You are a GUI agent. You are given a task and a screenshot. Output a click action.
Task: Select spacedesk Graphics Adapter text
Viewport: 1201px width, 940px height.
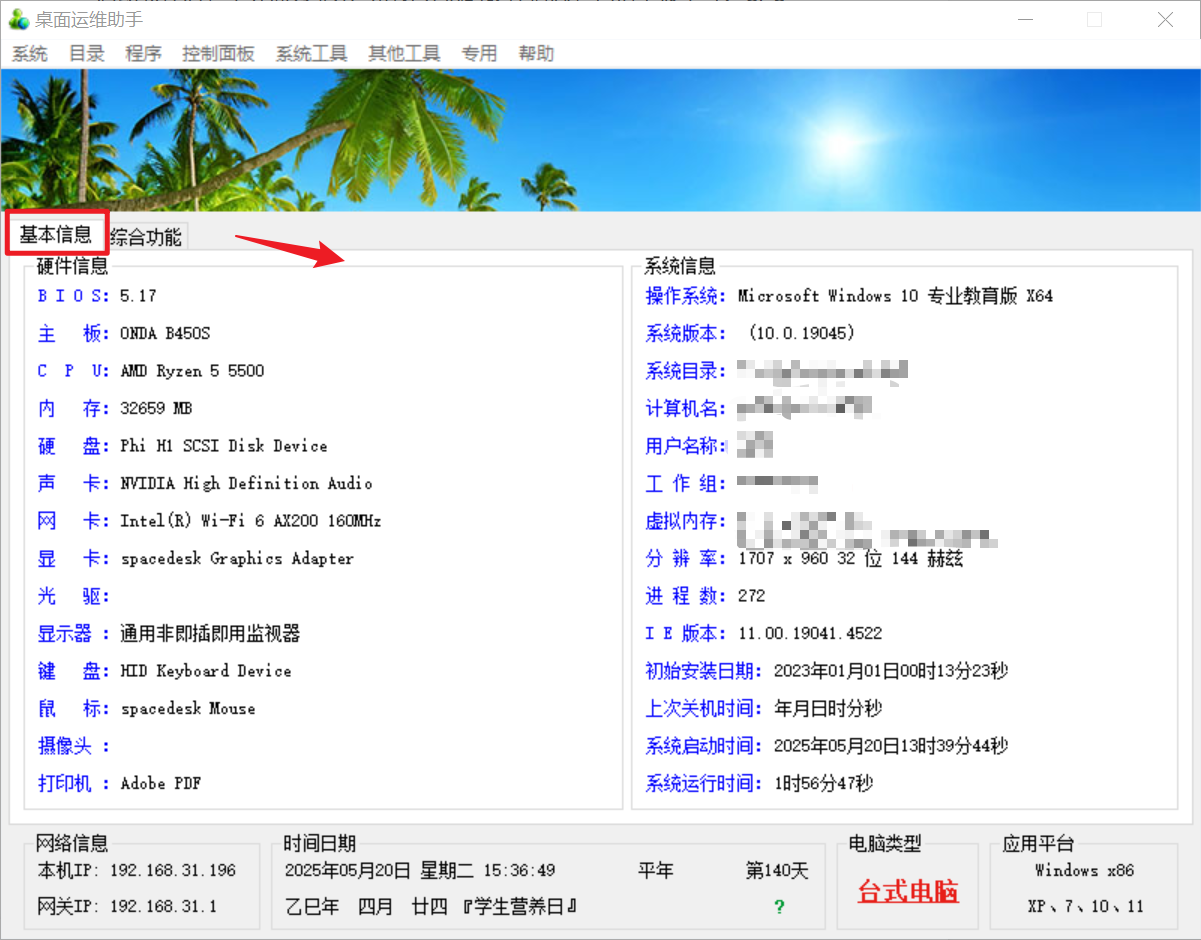tap(237, 559)
